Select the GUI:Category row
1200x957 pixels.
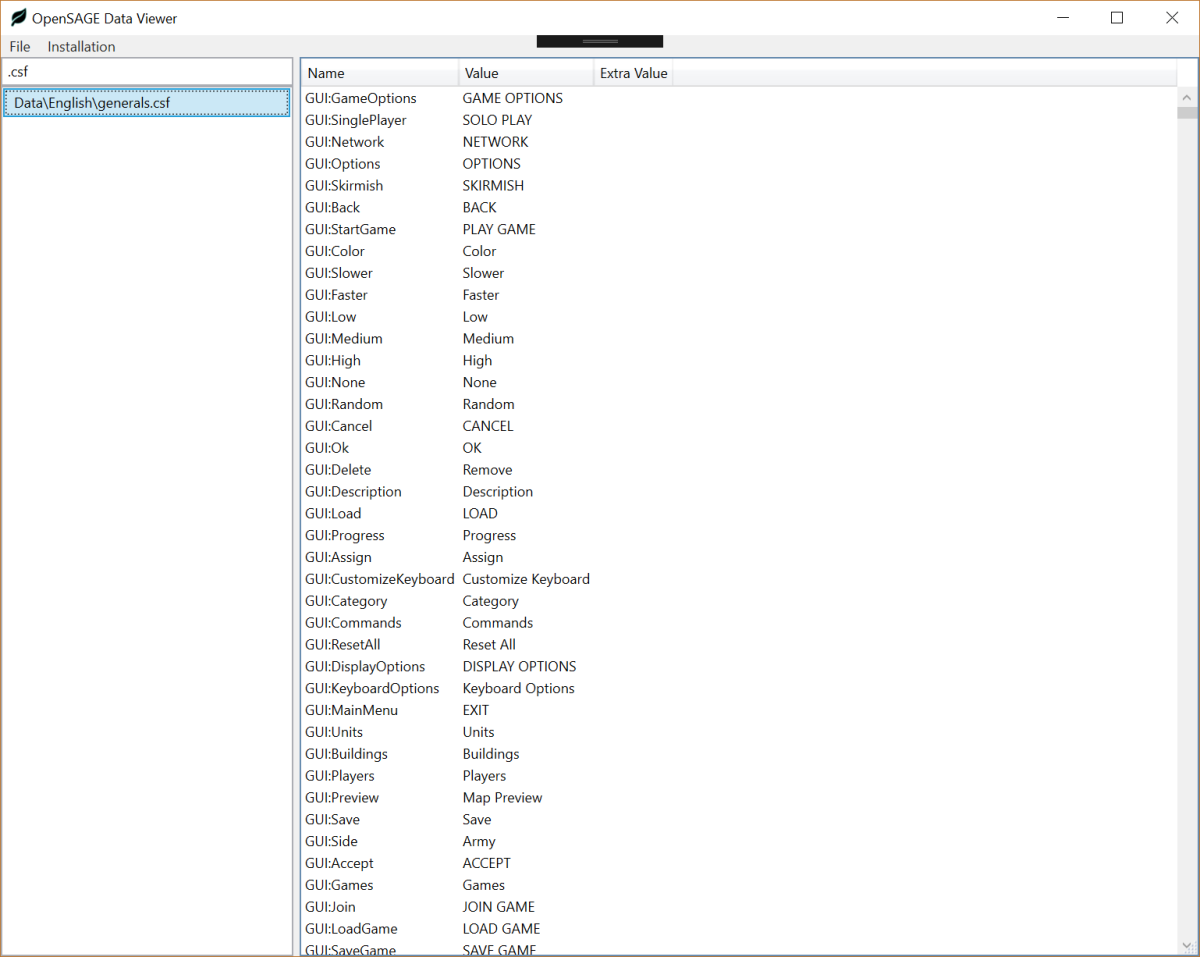point(740,601)
